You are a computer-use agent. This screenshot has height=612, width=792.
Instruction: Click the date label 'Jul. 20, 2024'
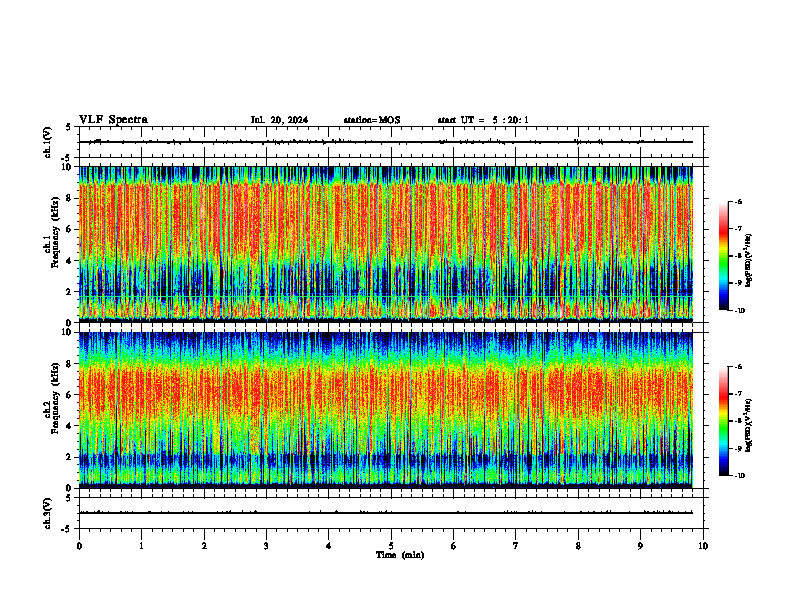click(x=279, y=120)
